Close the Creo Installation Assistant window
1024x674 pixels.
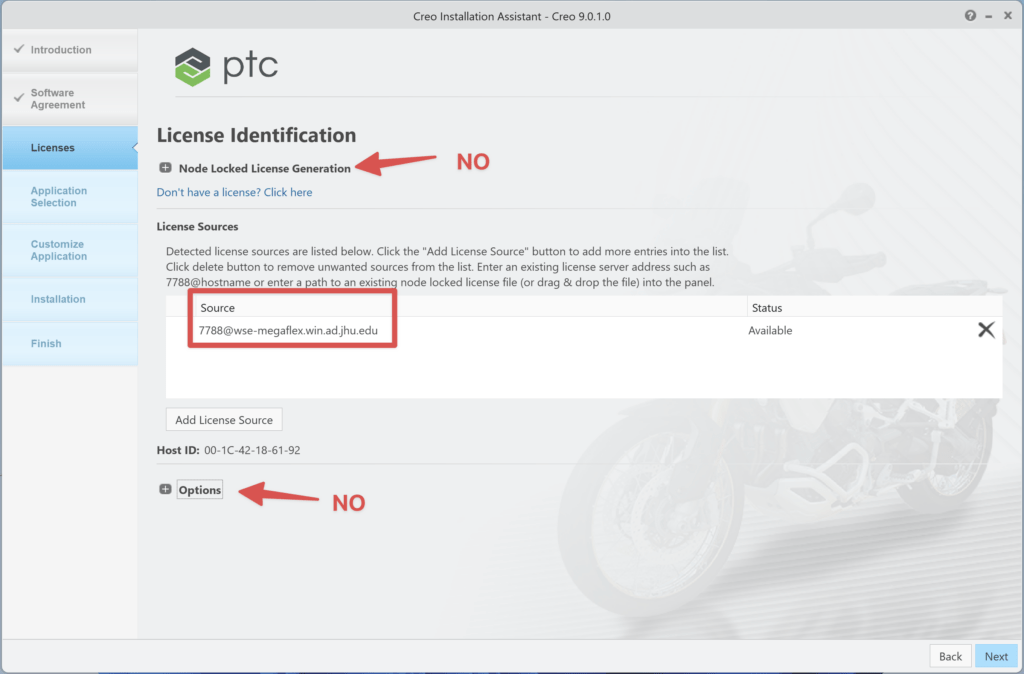[1007, 16]
